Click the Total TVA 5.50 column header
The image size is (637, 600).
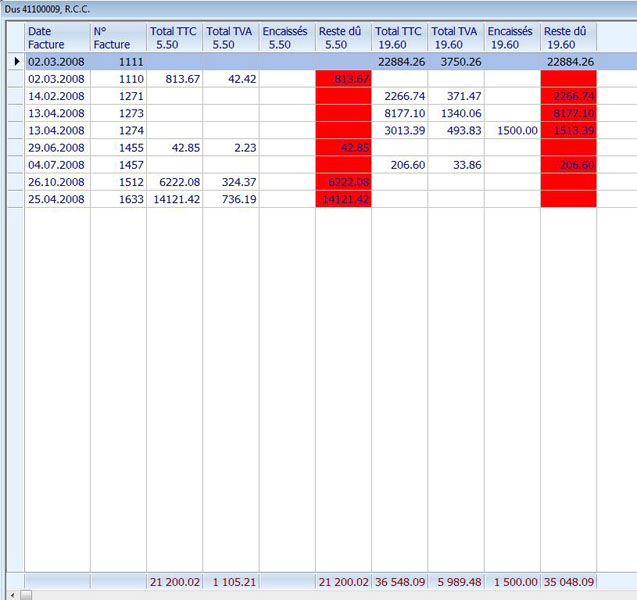point(230,38)
